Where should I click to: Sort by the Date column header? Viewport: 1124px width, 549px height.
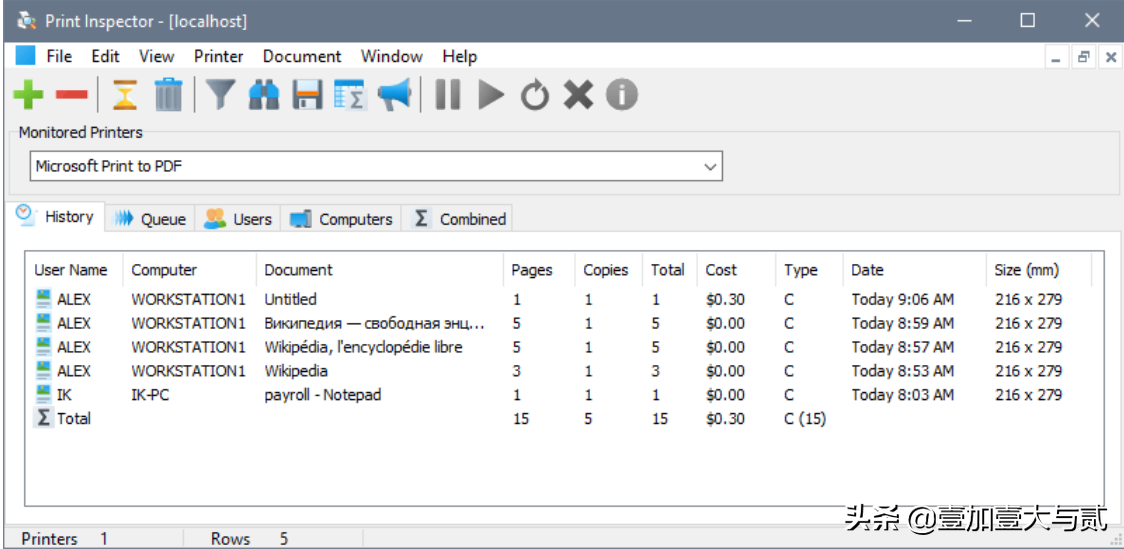pyautogui.click(x=867, y=270)
